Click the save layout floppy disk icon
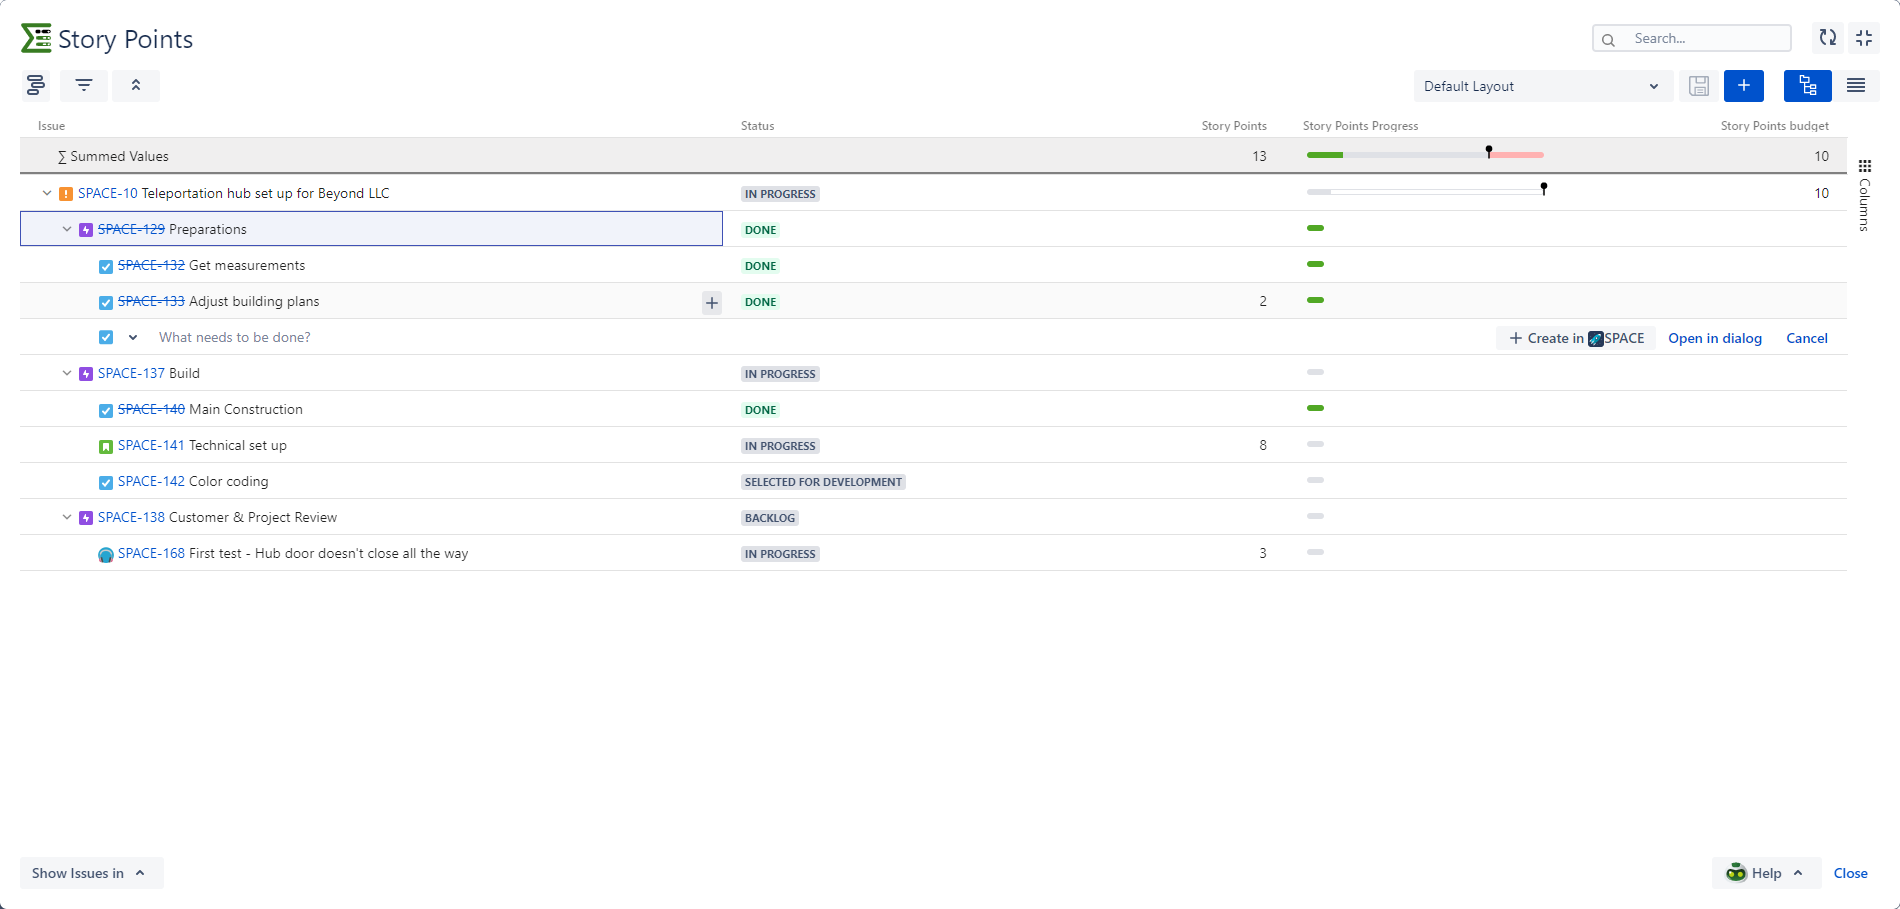The width and height of the screenshot is (1900, 909). coord(1699,86)
